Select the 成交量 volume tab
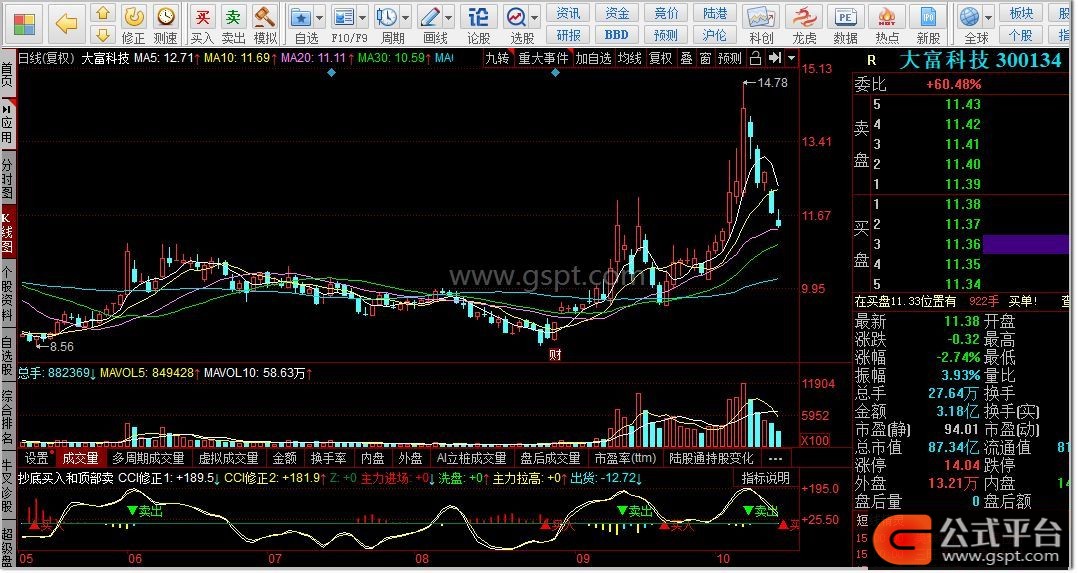The height and width of the screenshot is (573, 1078). click(80, 458)
